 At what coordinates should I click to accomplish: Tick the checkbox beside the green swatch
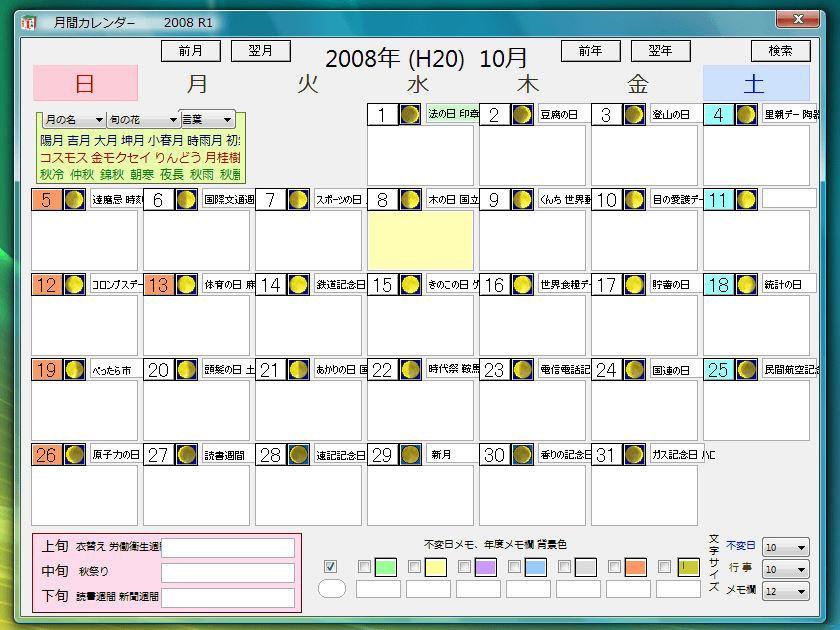364,566
